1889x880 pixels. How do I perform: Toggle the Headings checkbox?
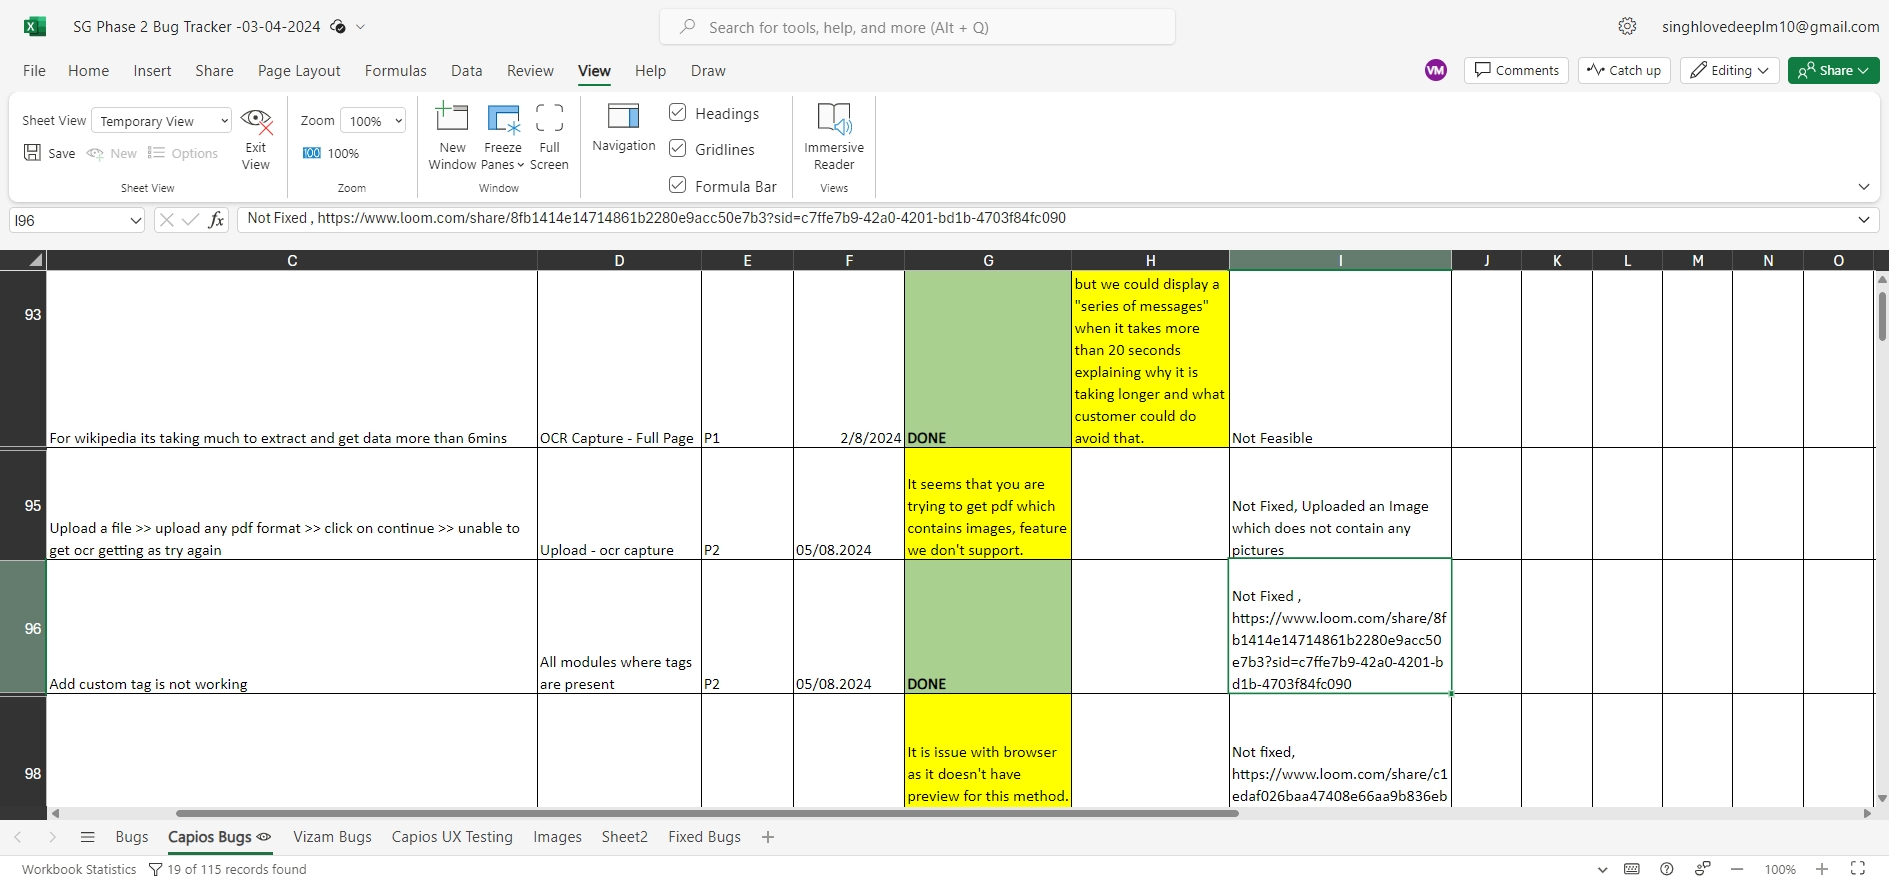[x=678, y=112]
